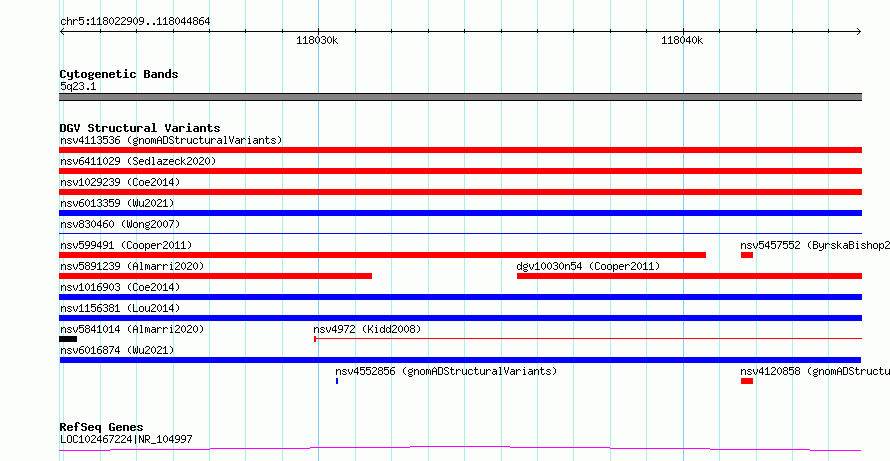Click the small red block under nsv4120858
890x461 pixels.
(747, 381)
